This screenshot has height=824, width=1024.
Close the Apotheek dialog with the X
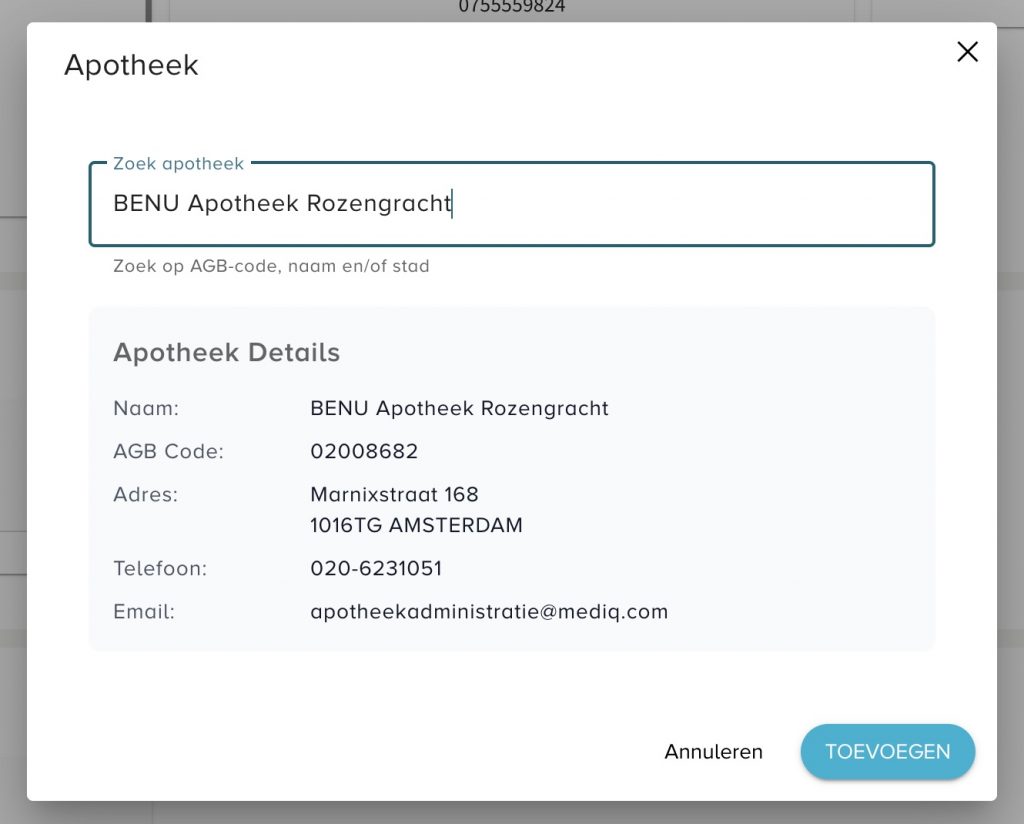(x=967, y=52)
